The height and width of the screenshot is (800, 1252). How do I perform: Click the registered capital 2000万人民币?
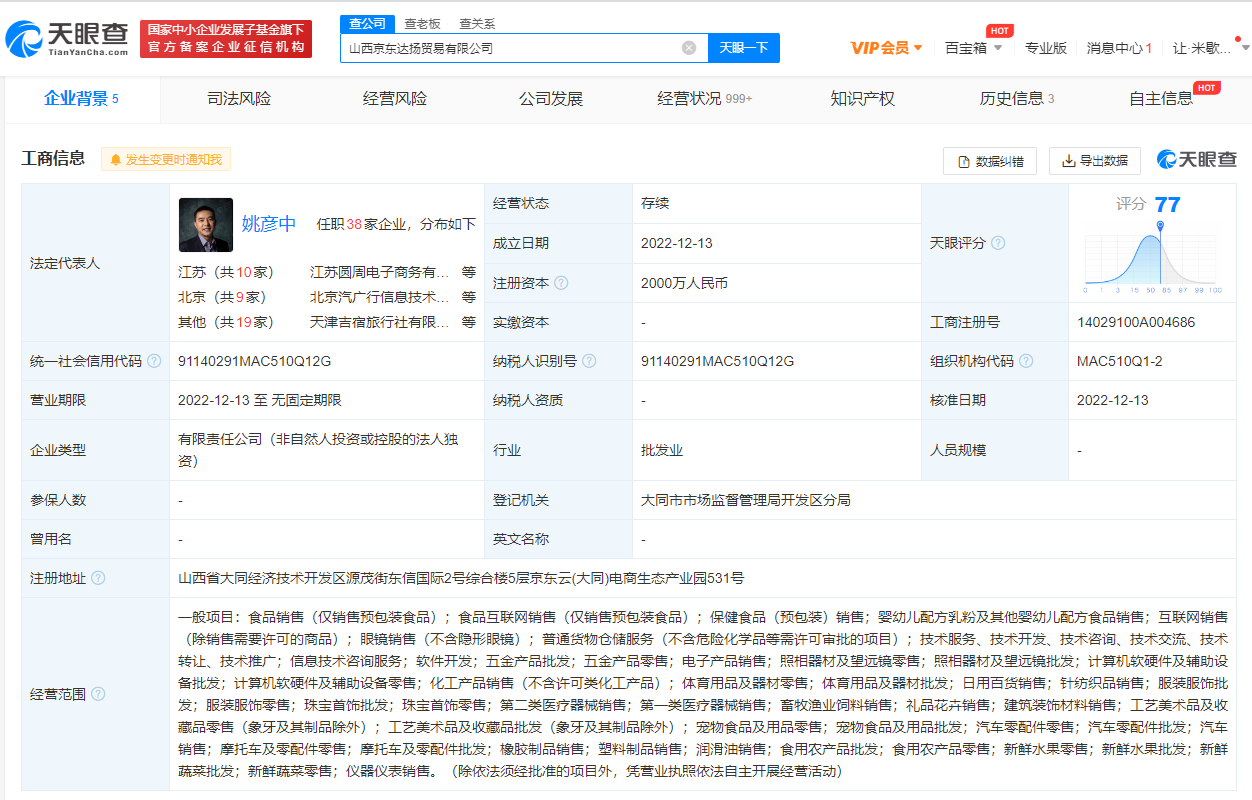684,283
